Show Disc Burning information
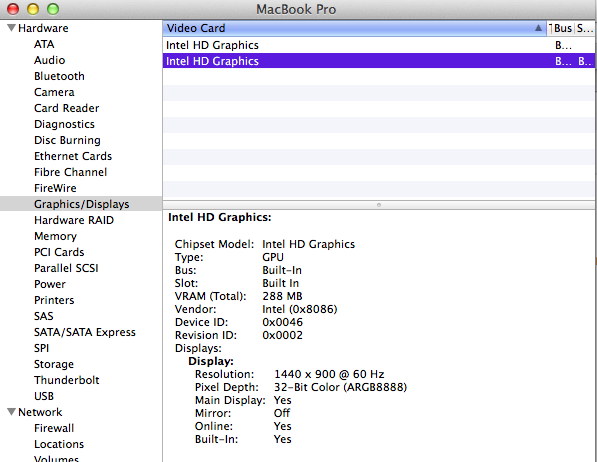The image size is (597, 462). 67,140
